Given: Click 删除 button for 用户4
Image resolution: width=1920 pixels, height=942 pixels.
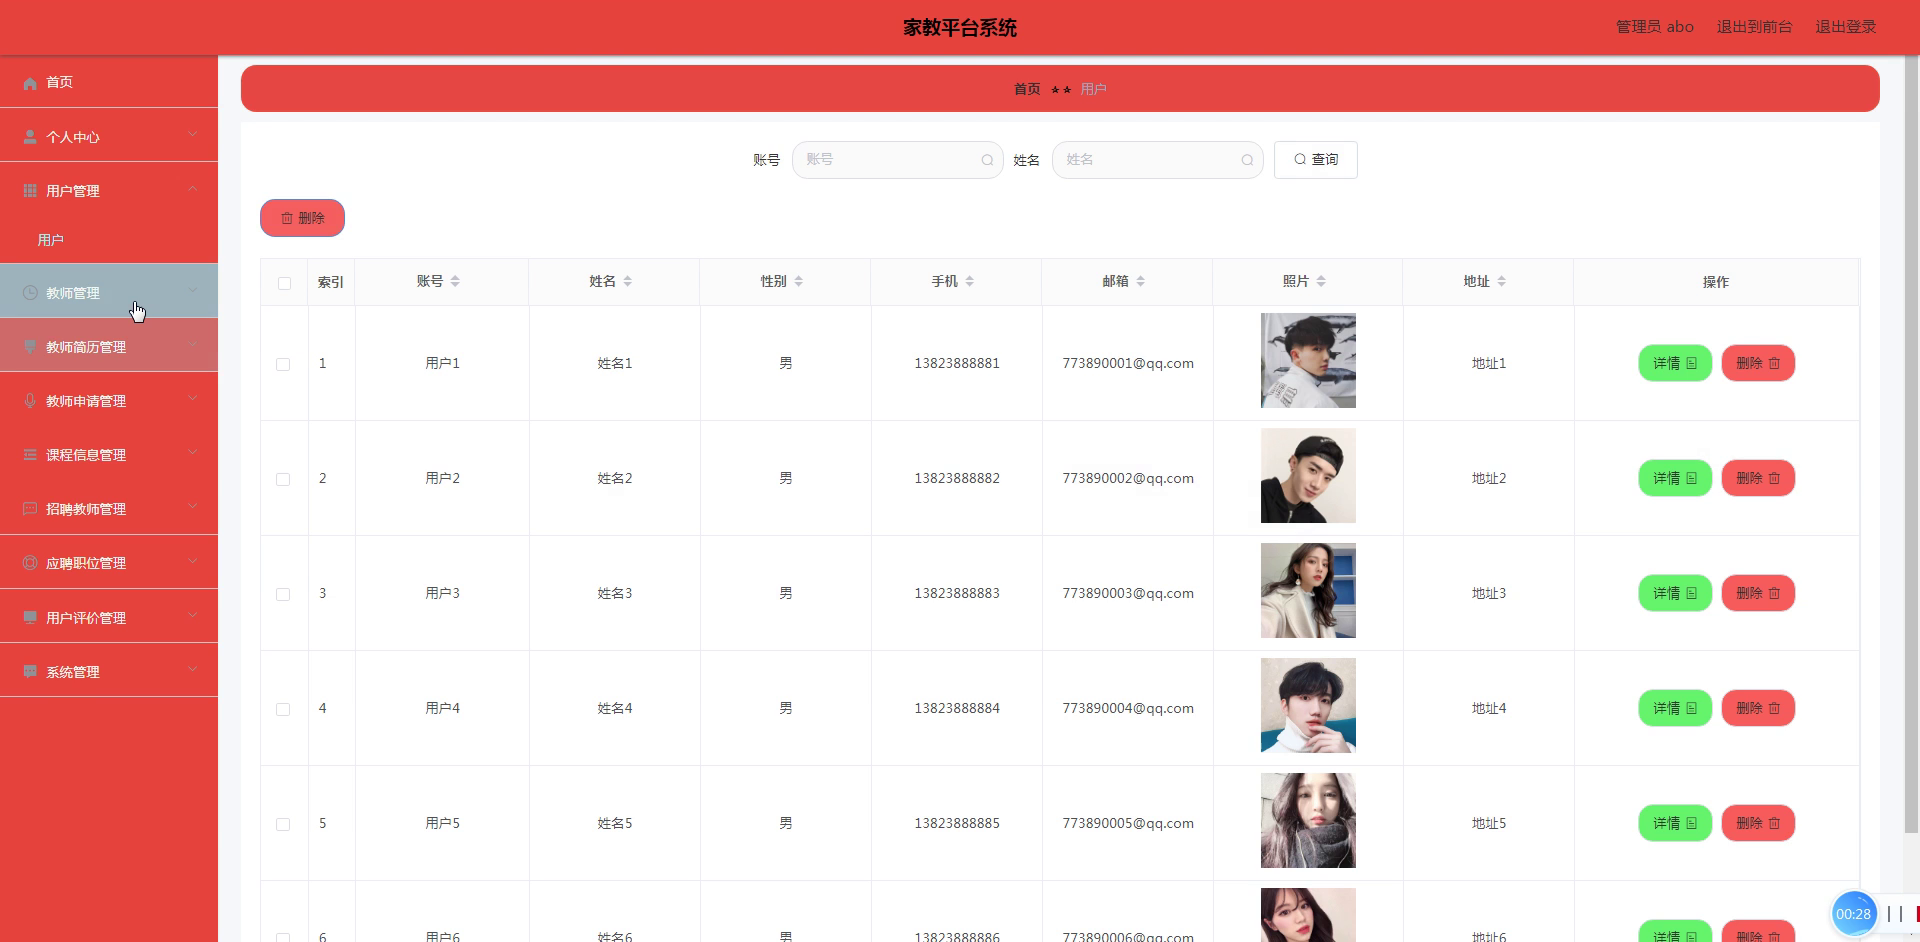Looking at the screenshot, I should click(x=1758, y=708).
